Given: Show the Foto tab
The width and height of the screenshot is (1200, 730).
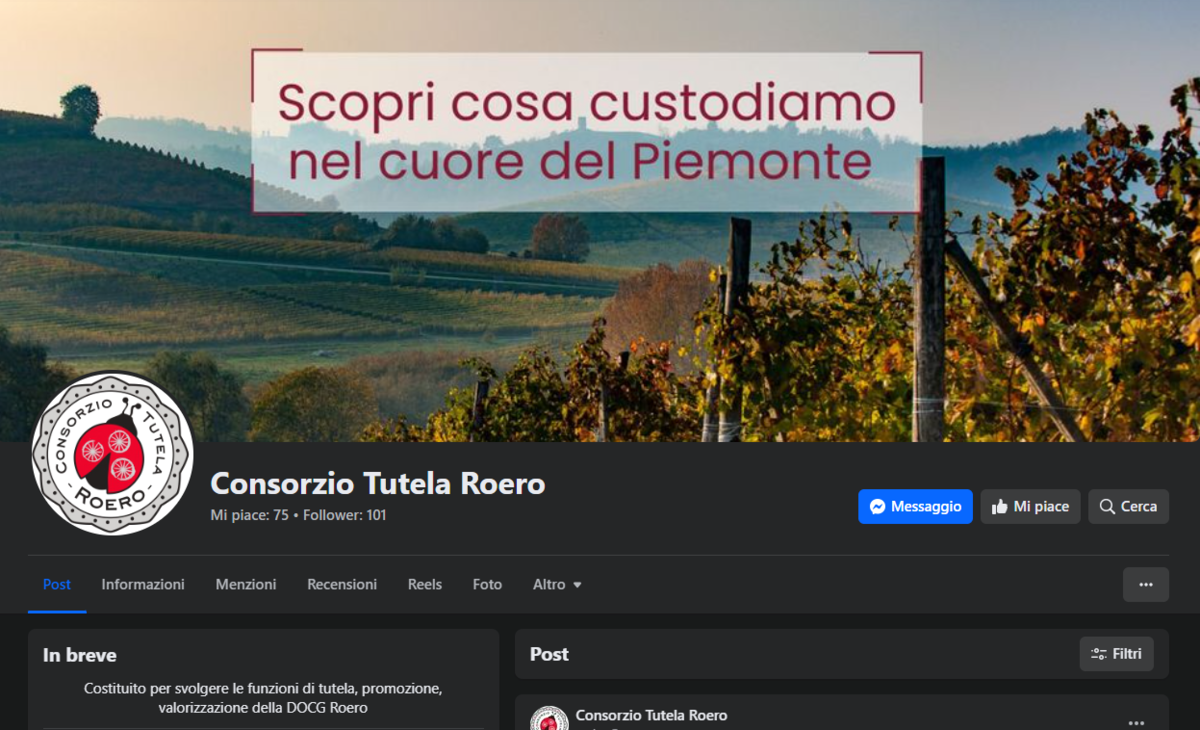Looking at the screenshot, I should pyautogui.click(x=487, y=585).
